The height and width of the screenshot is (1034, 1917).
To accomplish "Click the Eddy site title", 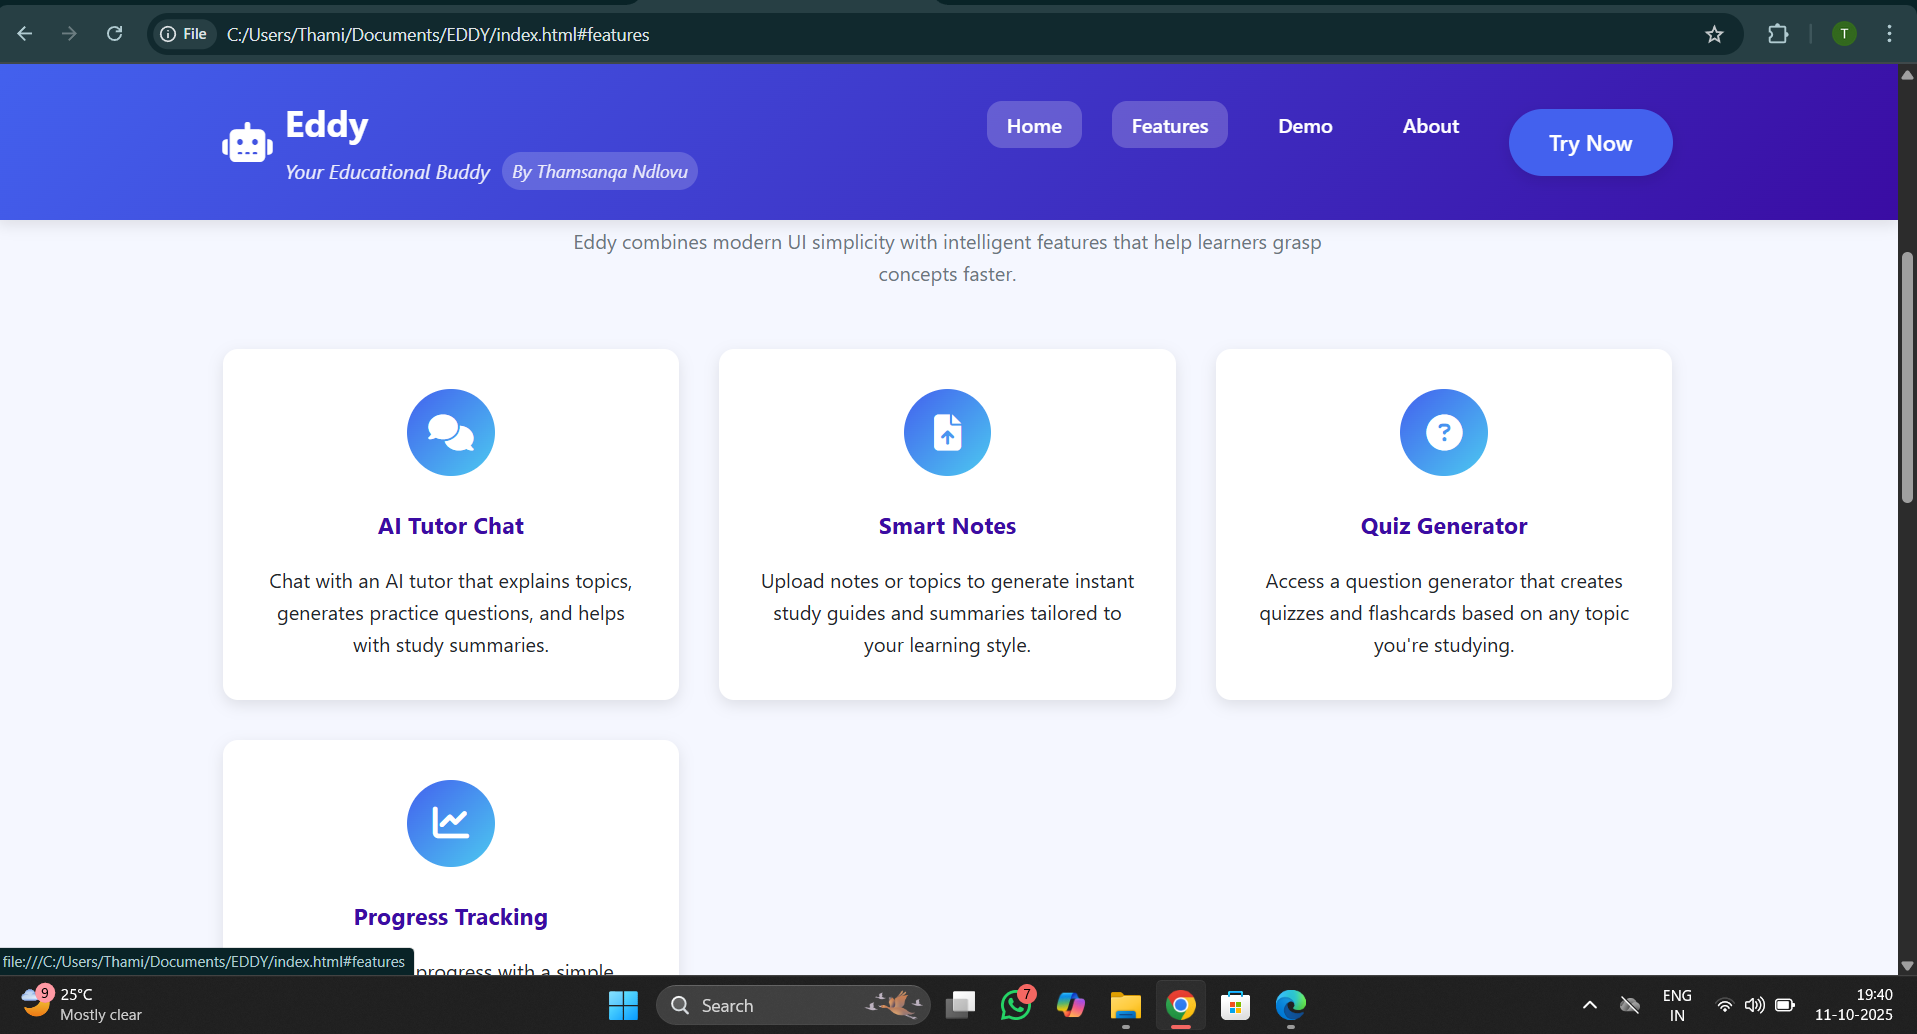I will click(327, 125).
